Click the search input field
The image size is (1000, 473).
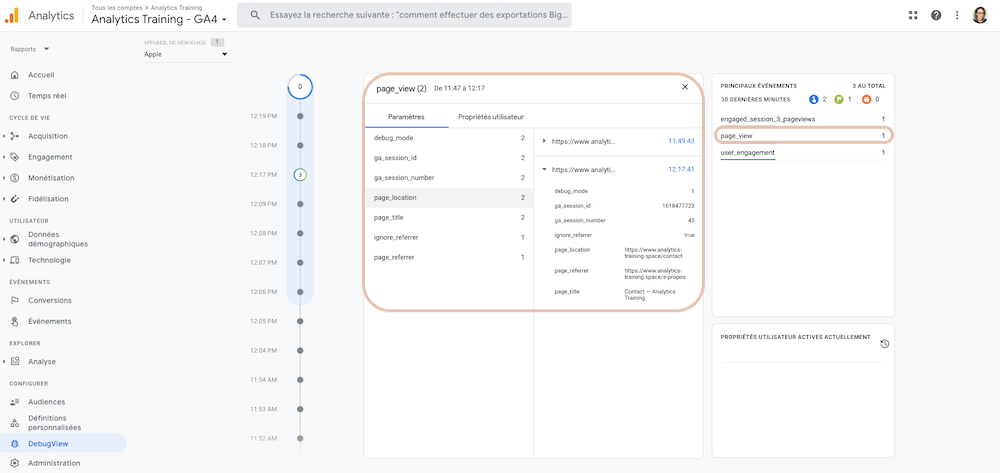pyautogui.click(x=404, y=15)
